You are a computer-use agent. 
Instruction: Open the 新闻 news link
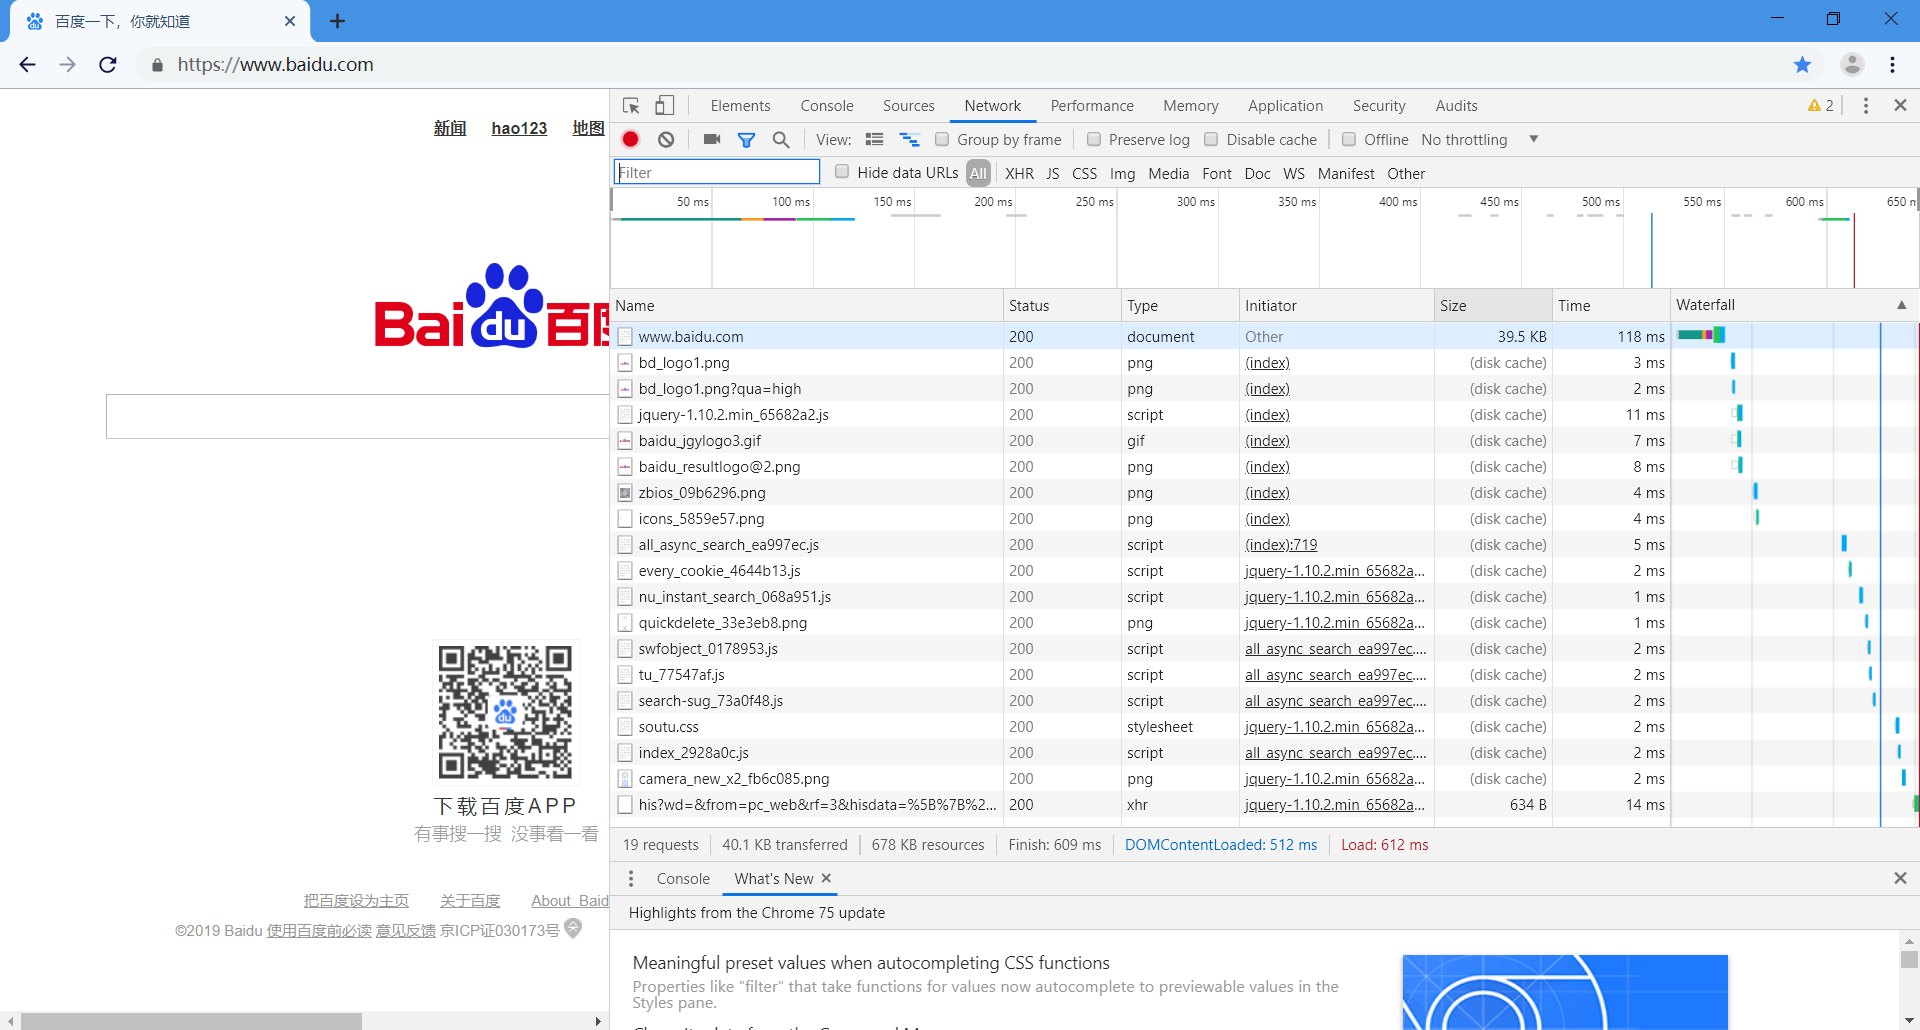450,128
